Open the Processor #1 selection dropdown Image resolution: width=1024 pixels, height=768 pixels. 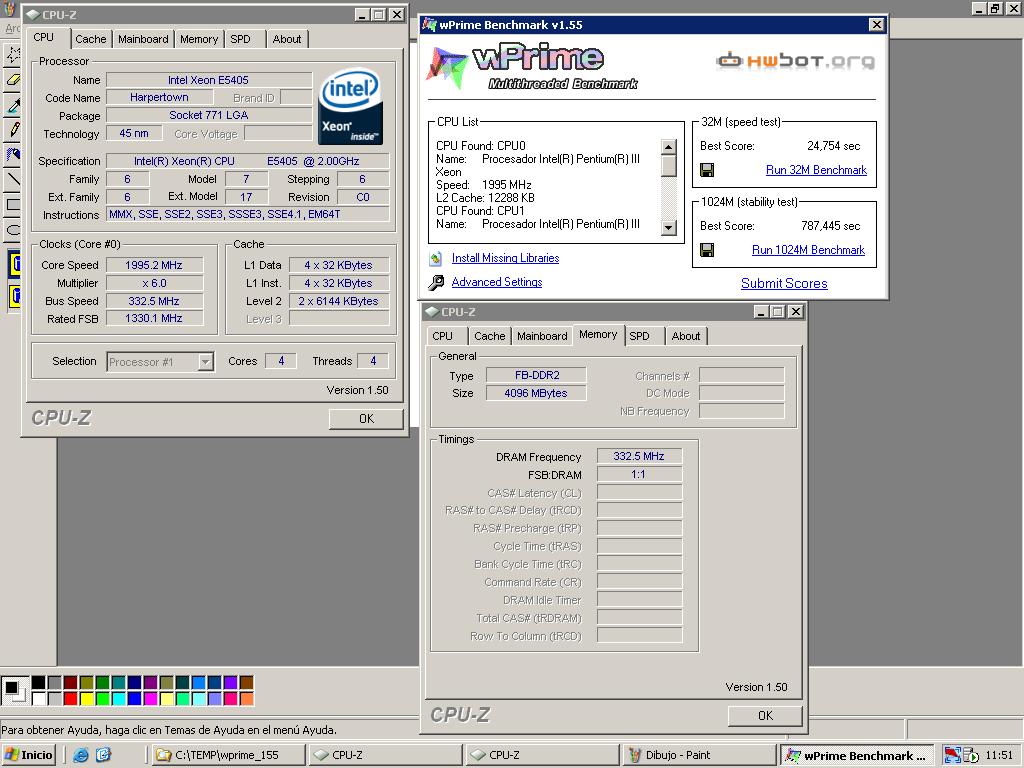click(x=206, y=362)
